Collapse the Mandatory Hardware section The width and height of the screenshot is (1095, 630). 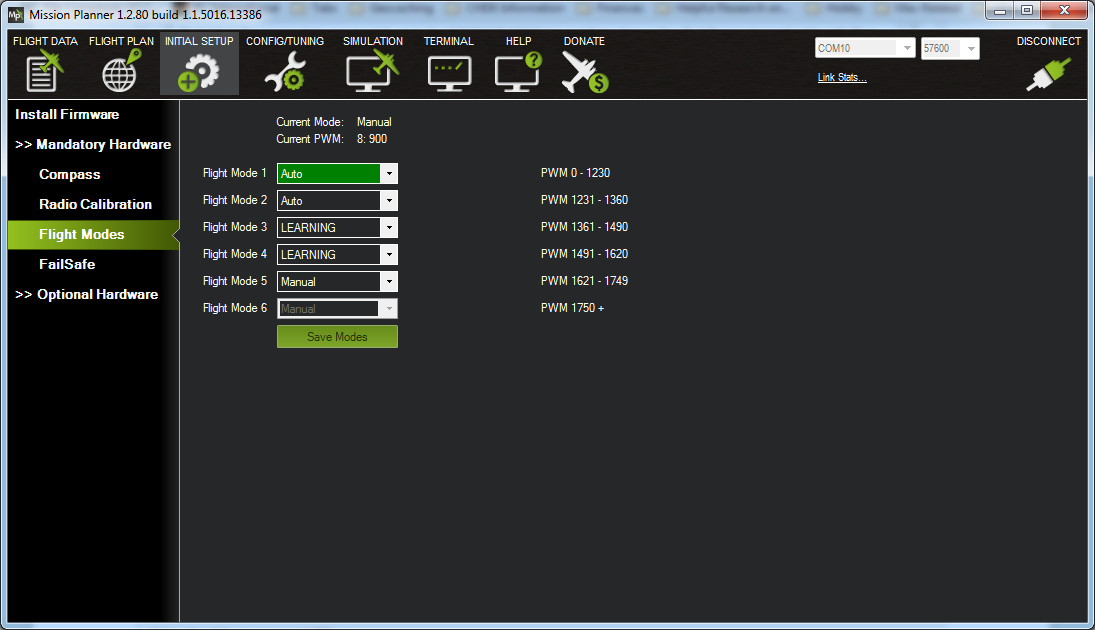point(93,145)
